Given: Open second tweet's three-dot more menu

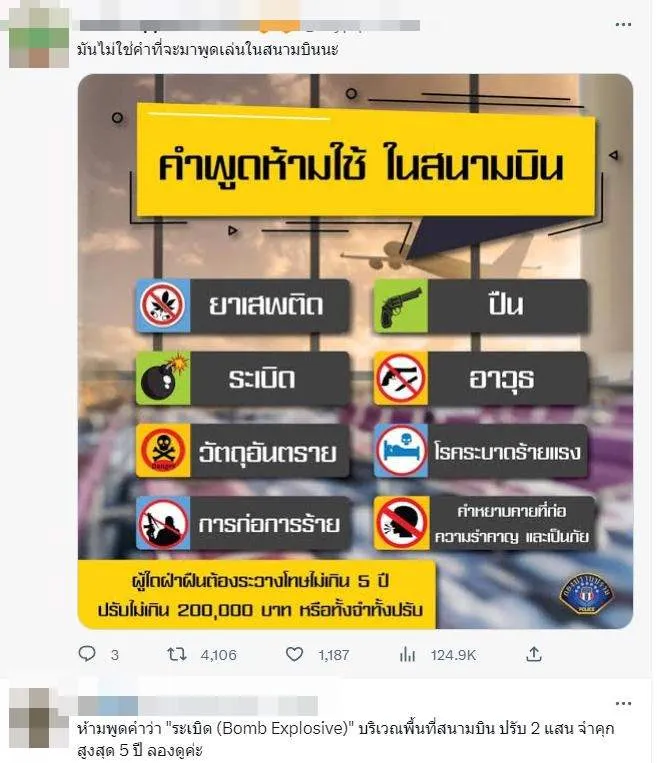Looking at the screenshot, I should [x=623, y=704].
